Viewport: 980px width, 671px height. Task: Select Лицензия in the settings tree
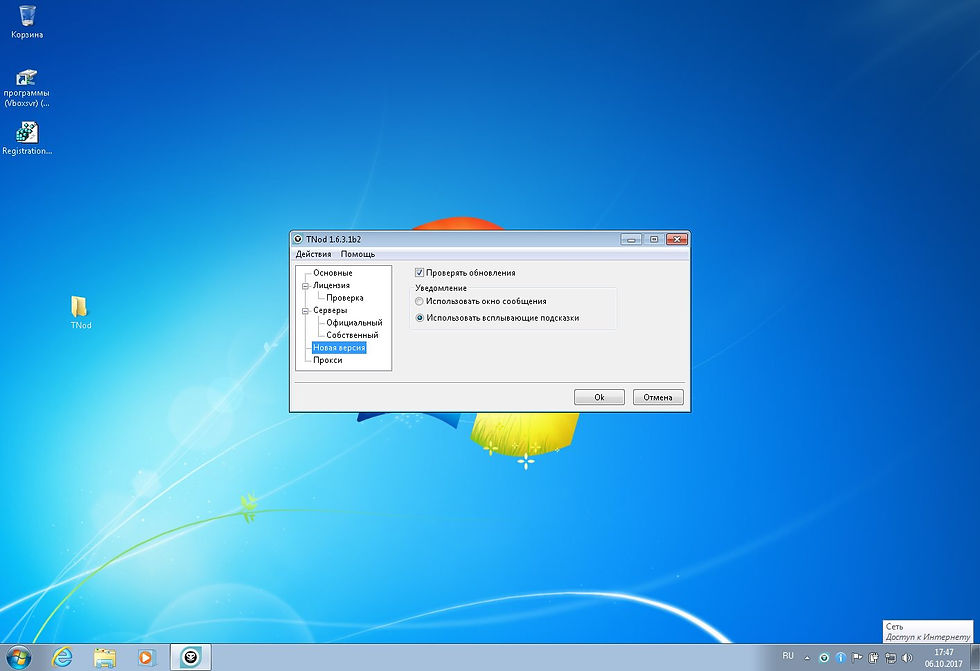pos(331,286)
